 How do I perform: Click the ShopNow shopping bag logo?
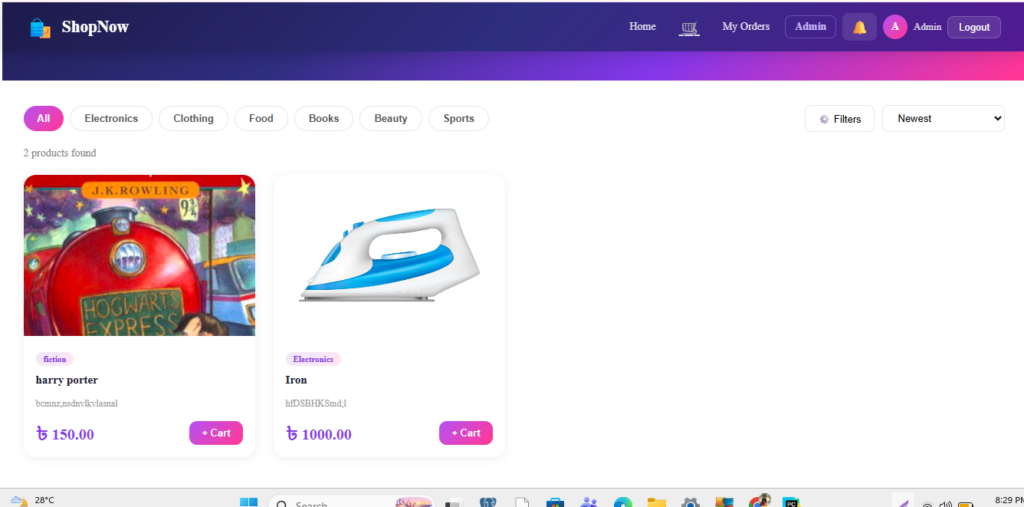click(40, 27)
